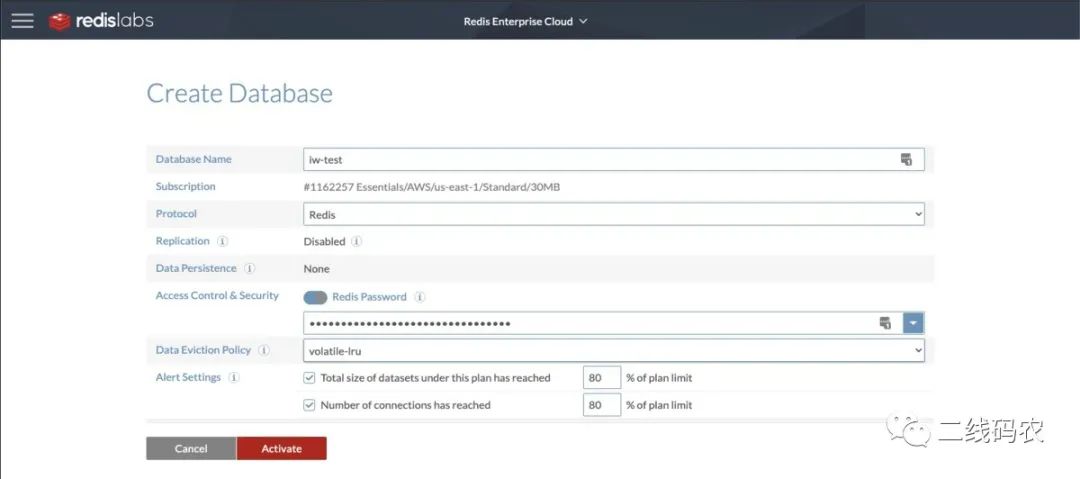The height and width of the screenshot is (479, 1080).
Task: Click the Data Eviction Policy info icon
Action: click(x=263, y=351)
